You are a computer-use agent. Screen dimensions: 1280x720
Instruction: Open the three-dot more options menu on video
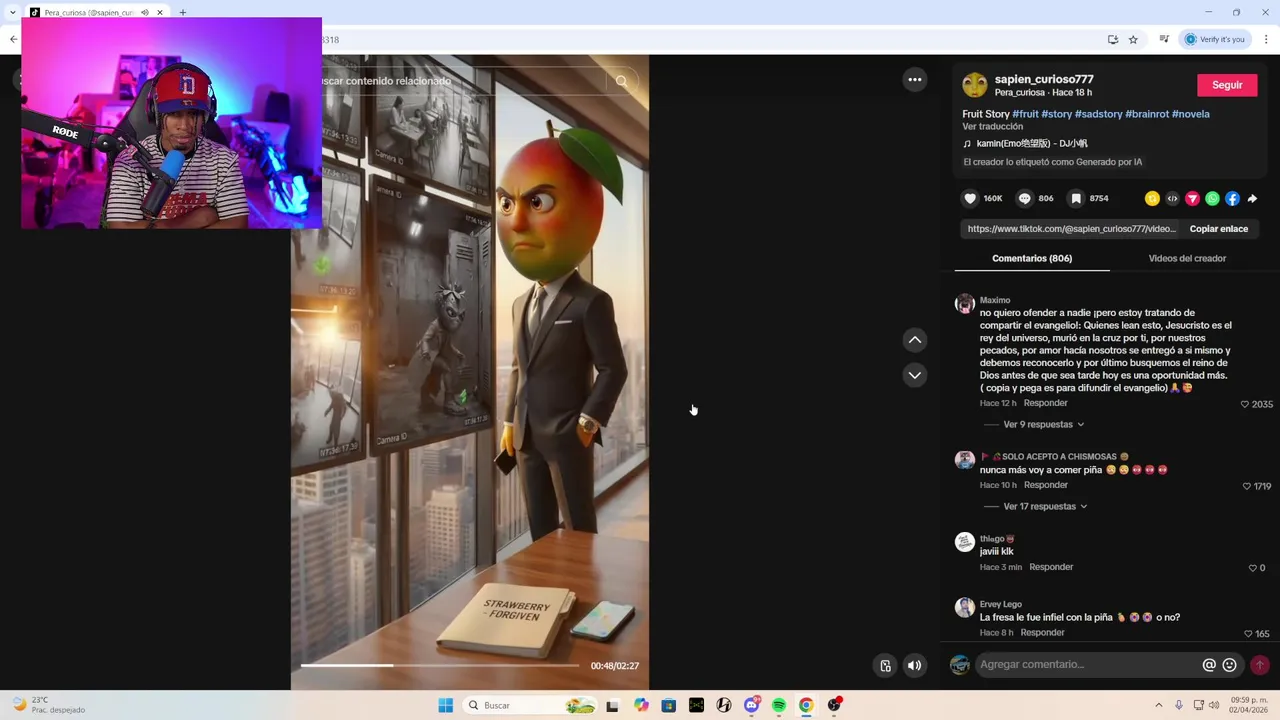[915, 80]
